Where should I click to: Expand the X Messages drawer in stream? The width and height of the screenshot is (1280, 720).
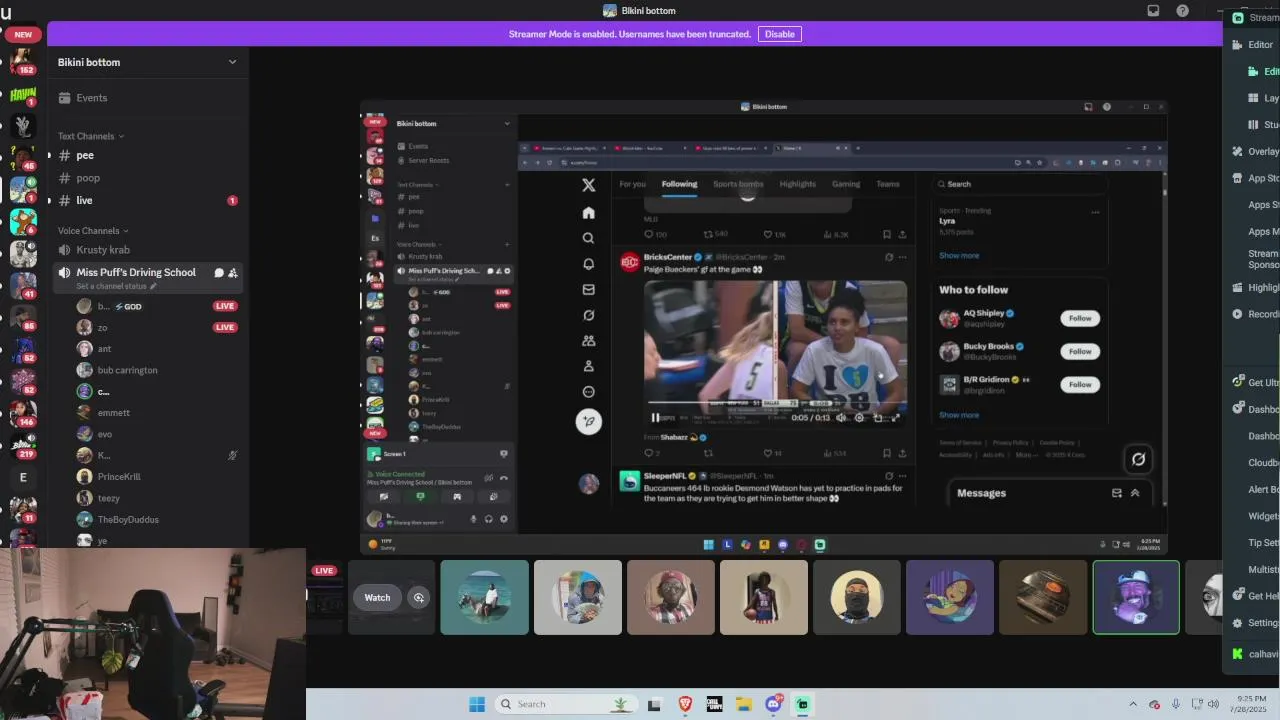point(1135,493)
